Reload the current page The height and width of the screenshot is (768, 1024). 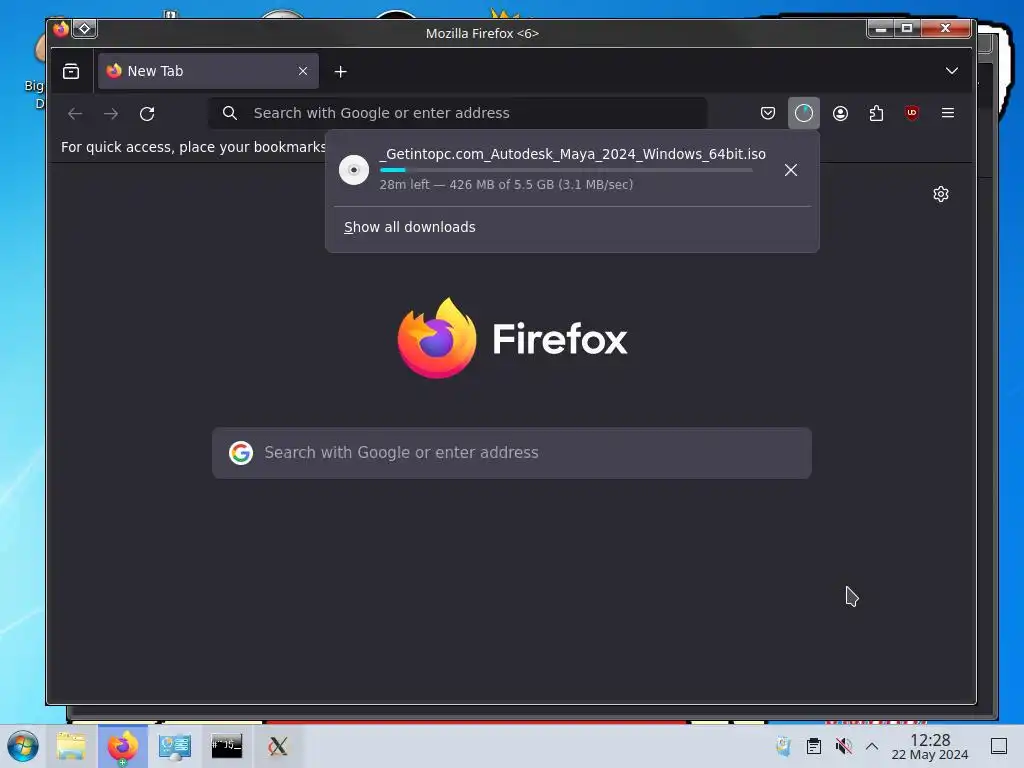click(x=147, y=114)
